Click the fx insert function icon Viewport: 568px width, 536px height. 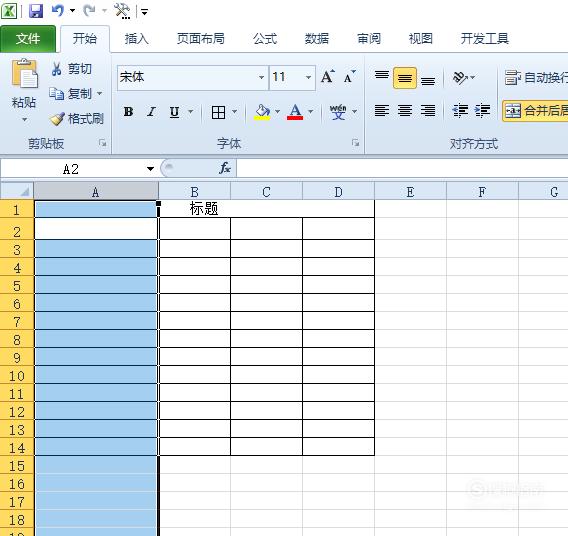click(225, 168)
